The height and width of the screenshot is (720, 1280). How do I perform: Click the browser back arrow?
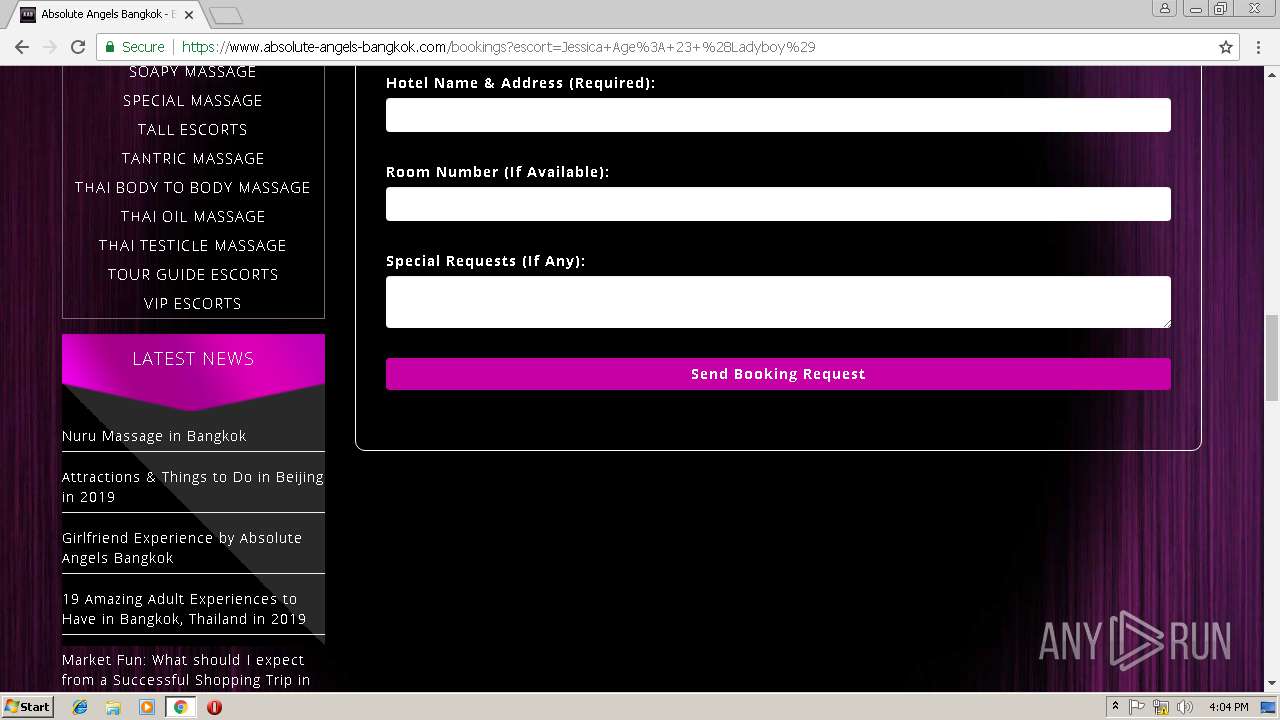point(22,47)
